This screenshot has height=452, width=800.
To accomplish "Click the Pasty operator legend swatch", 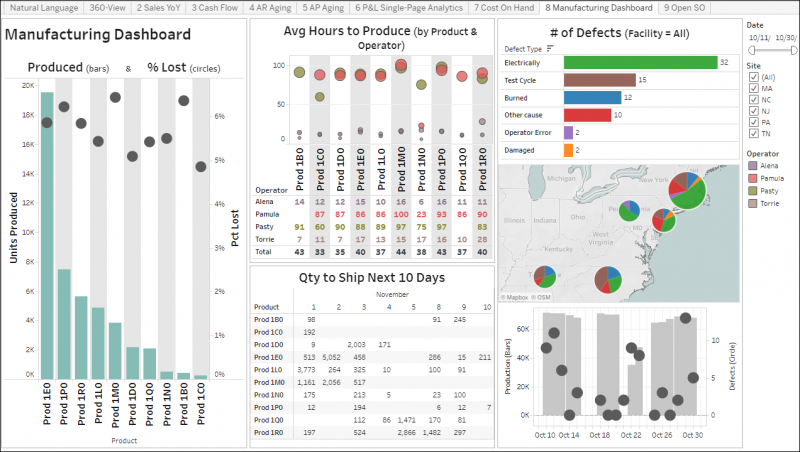I will pos(752,191).
